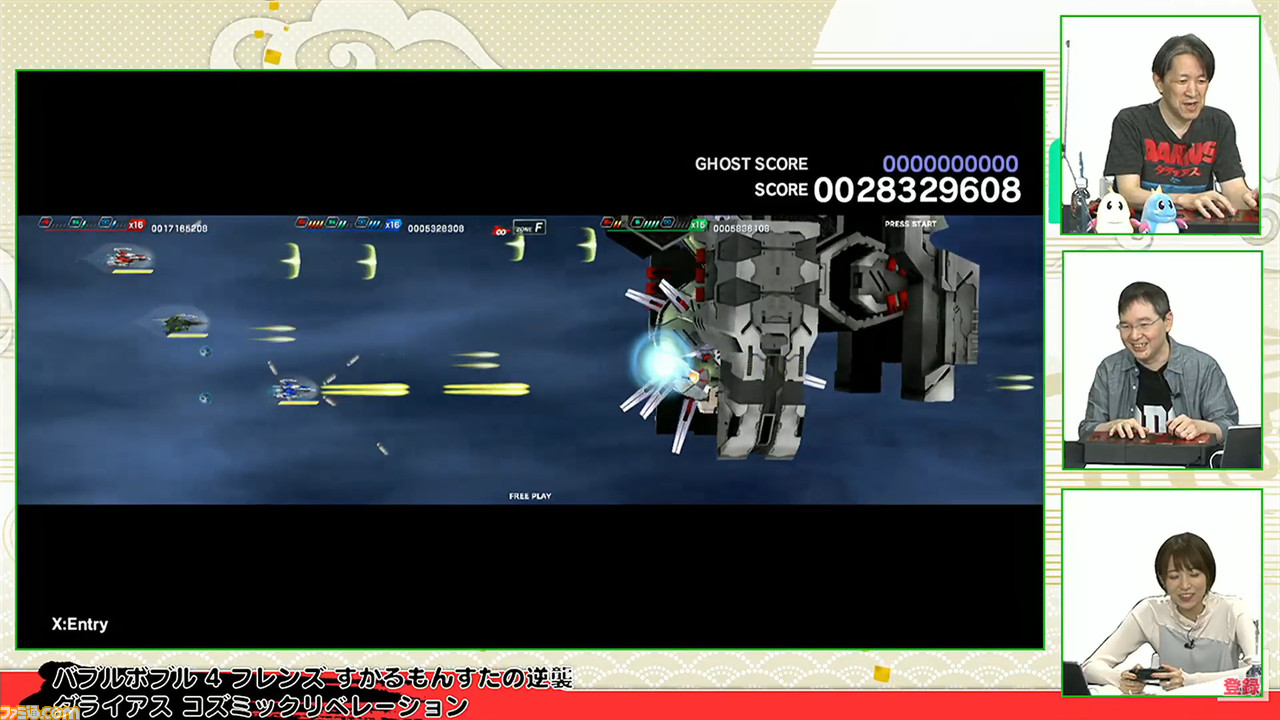Image resolution: width=1280 pixels, height=720 pixels.
Task: Click player one score 0017165208
Action: click(179, 229)
